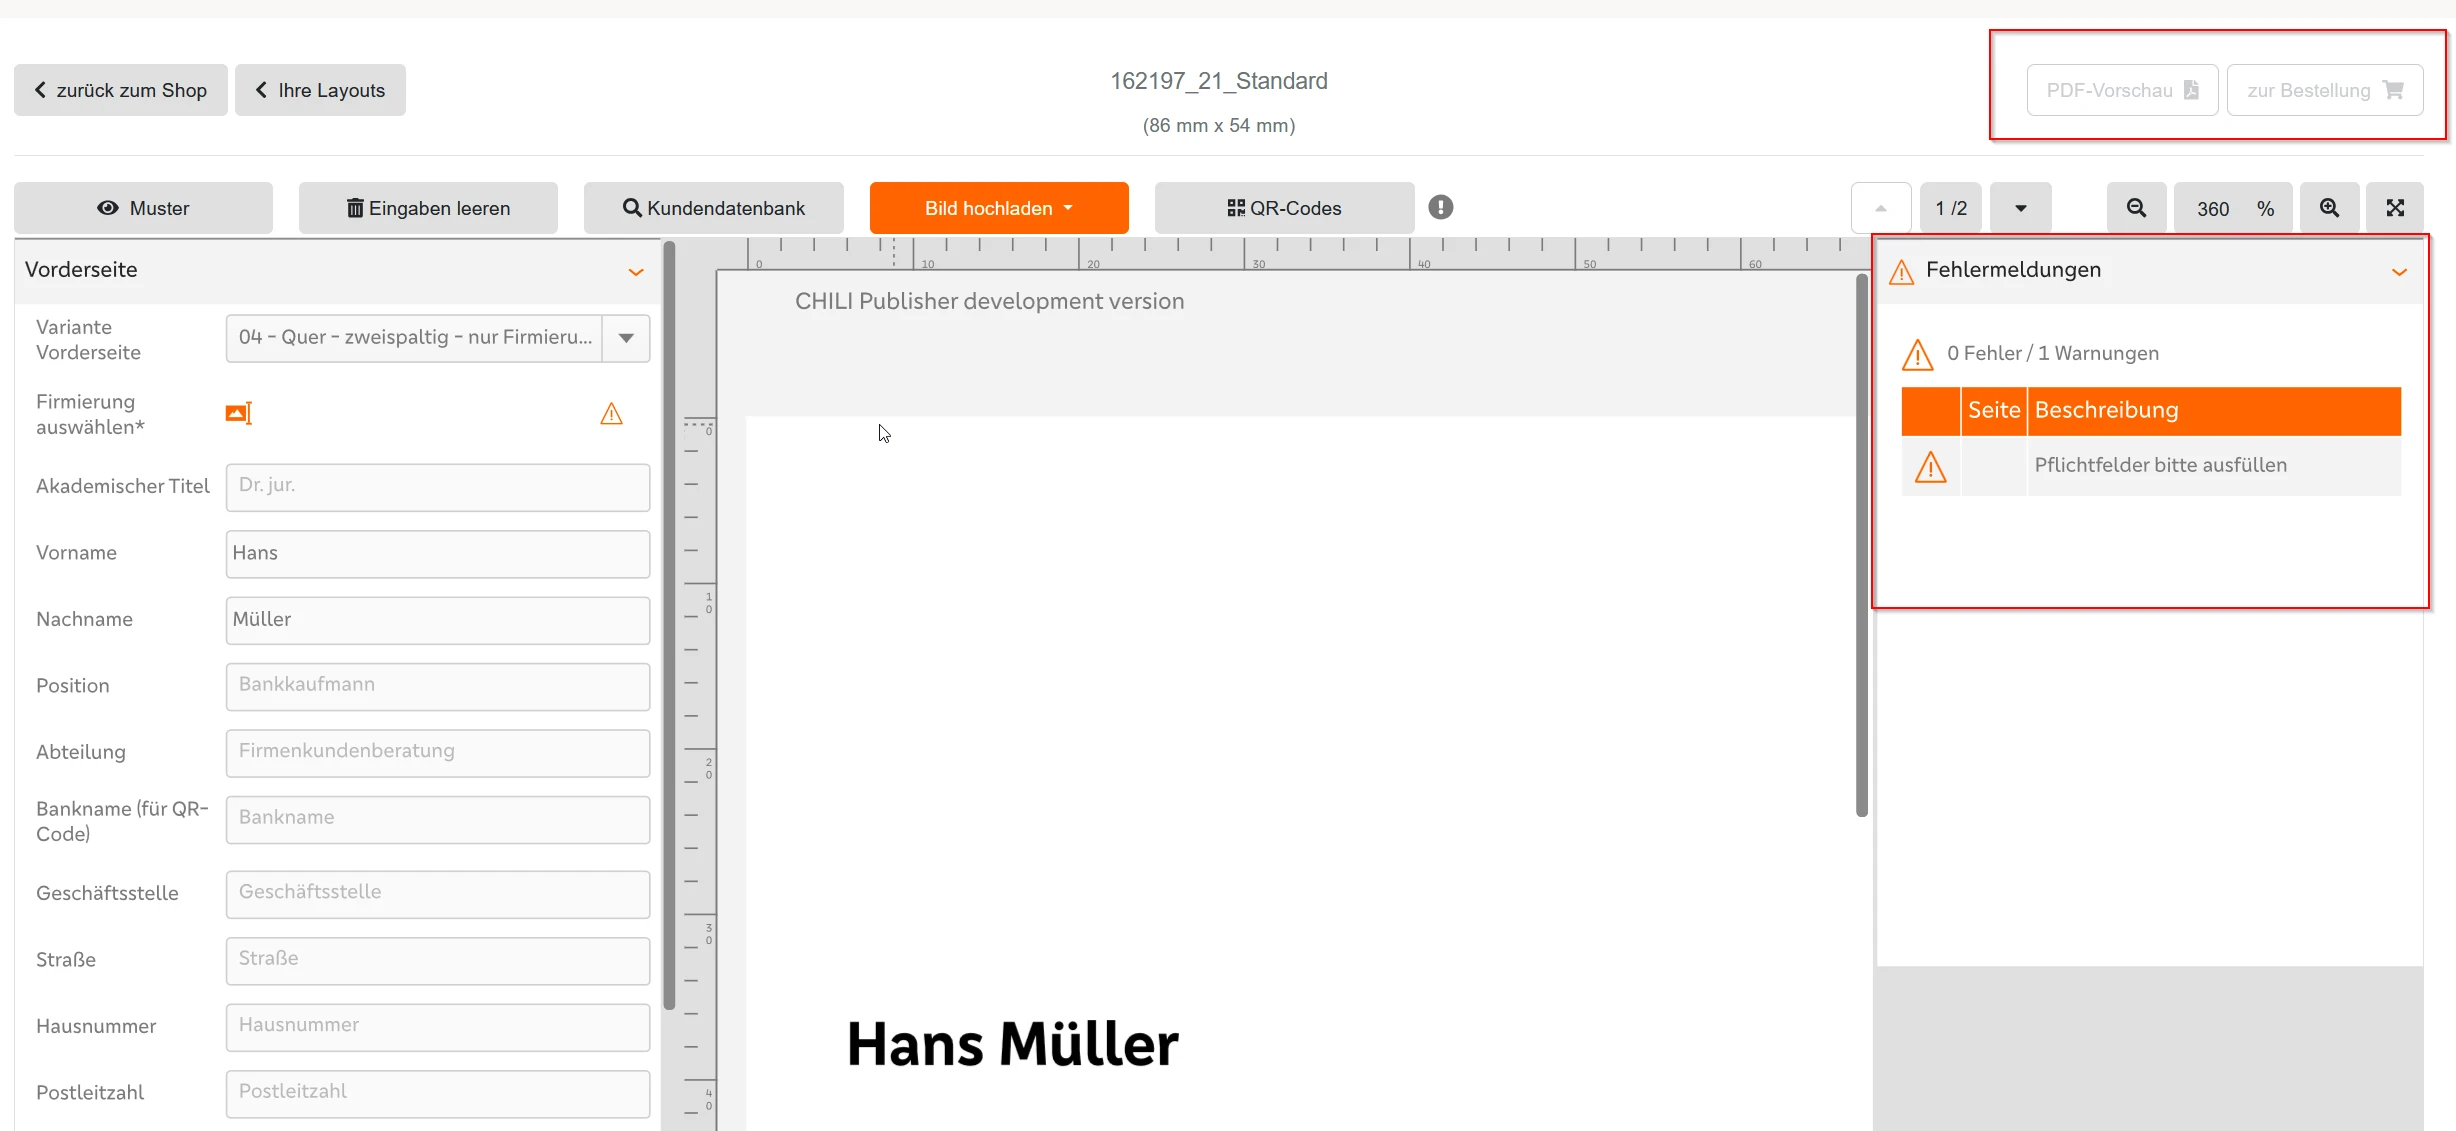Open the QR-Codes tool
This screenshot has height=1131, width=2456.
[1284, 208]
